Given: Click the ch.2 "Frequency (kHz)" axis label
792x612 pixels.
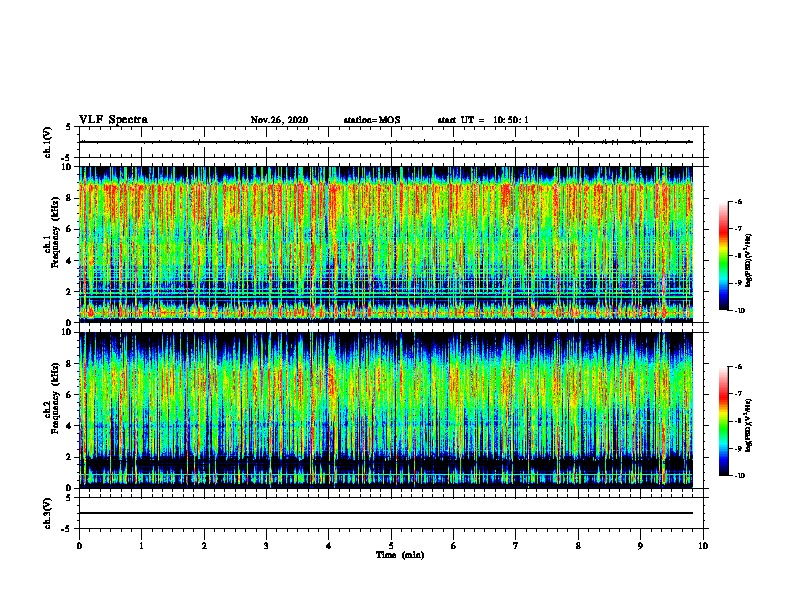Looking at the screenshot, I should pos(55,398).
